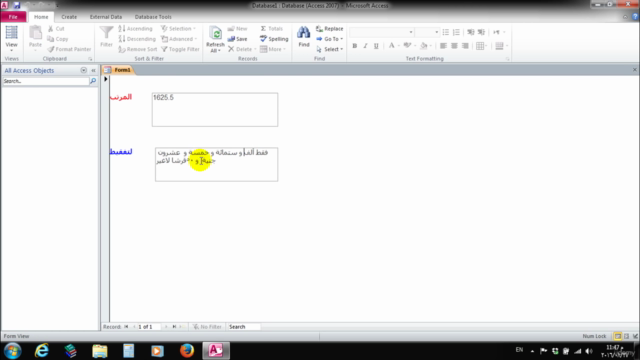This screenshot has width=640, height=360.
Task: Apply background fill color
Action: pyautogui.click(x=424, y=46)
